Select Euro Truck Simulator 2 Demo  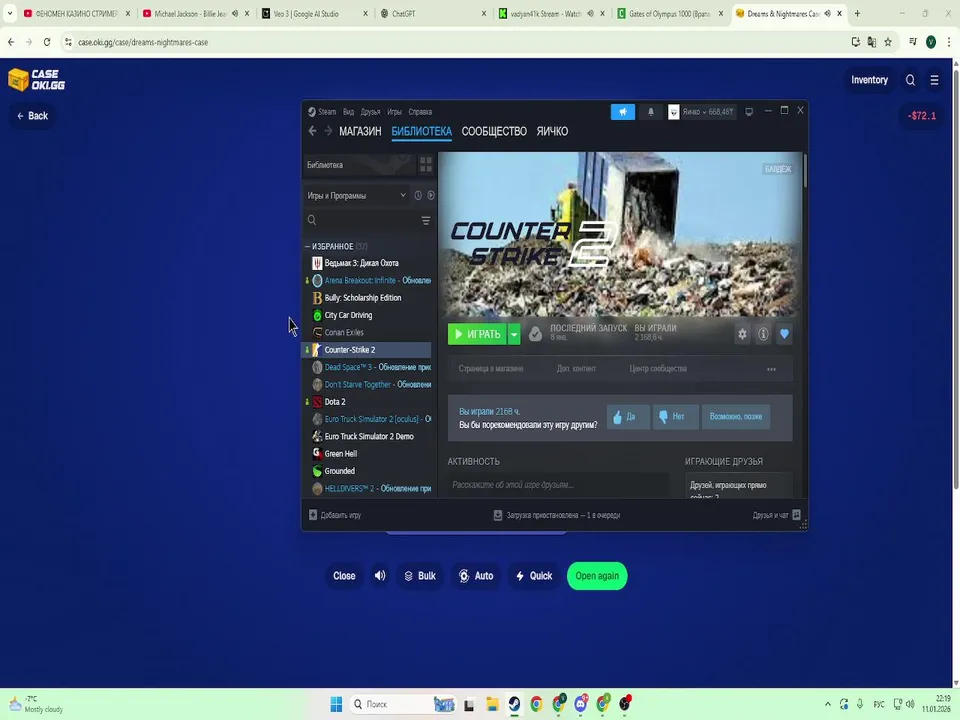tap(368, 437)
